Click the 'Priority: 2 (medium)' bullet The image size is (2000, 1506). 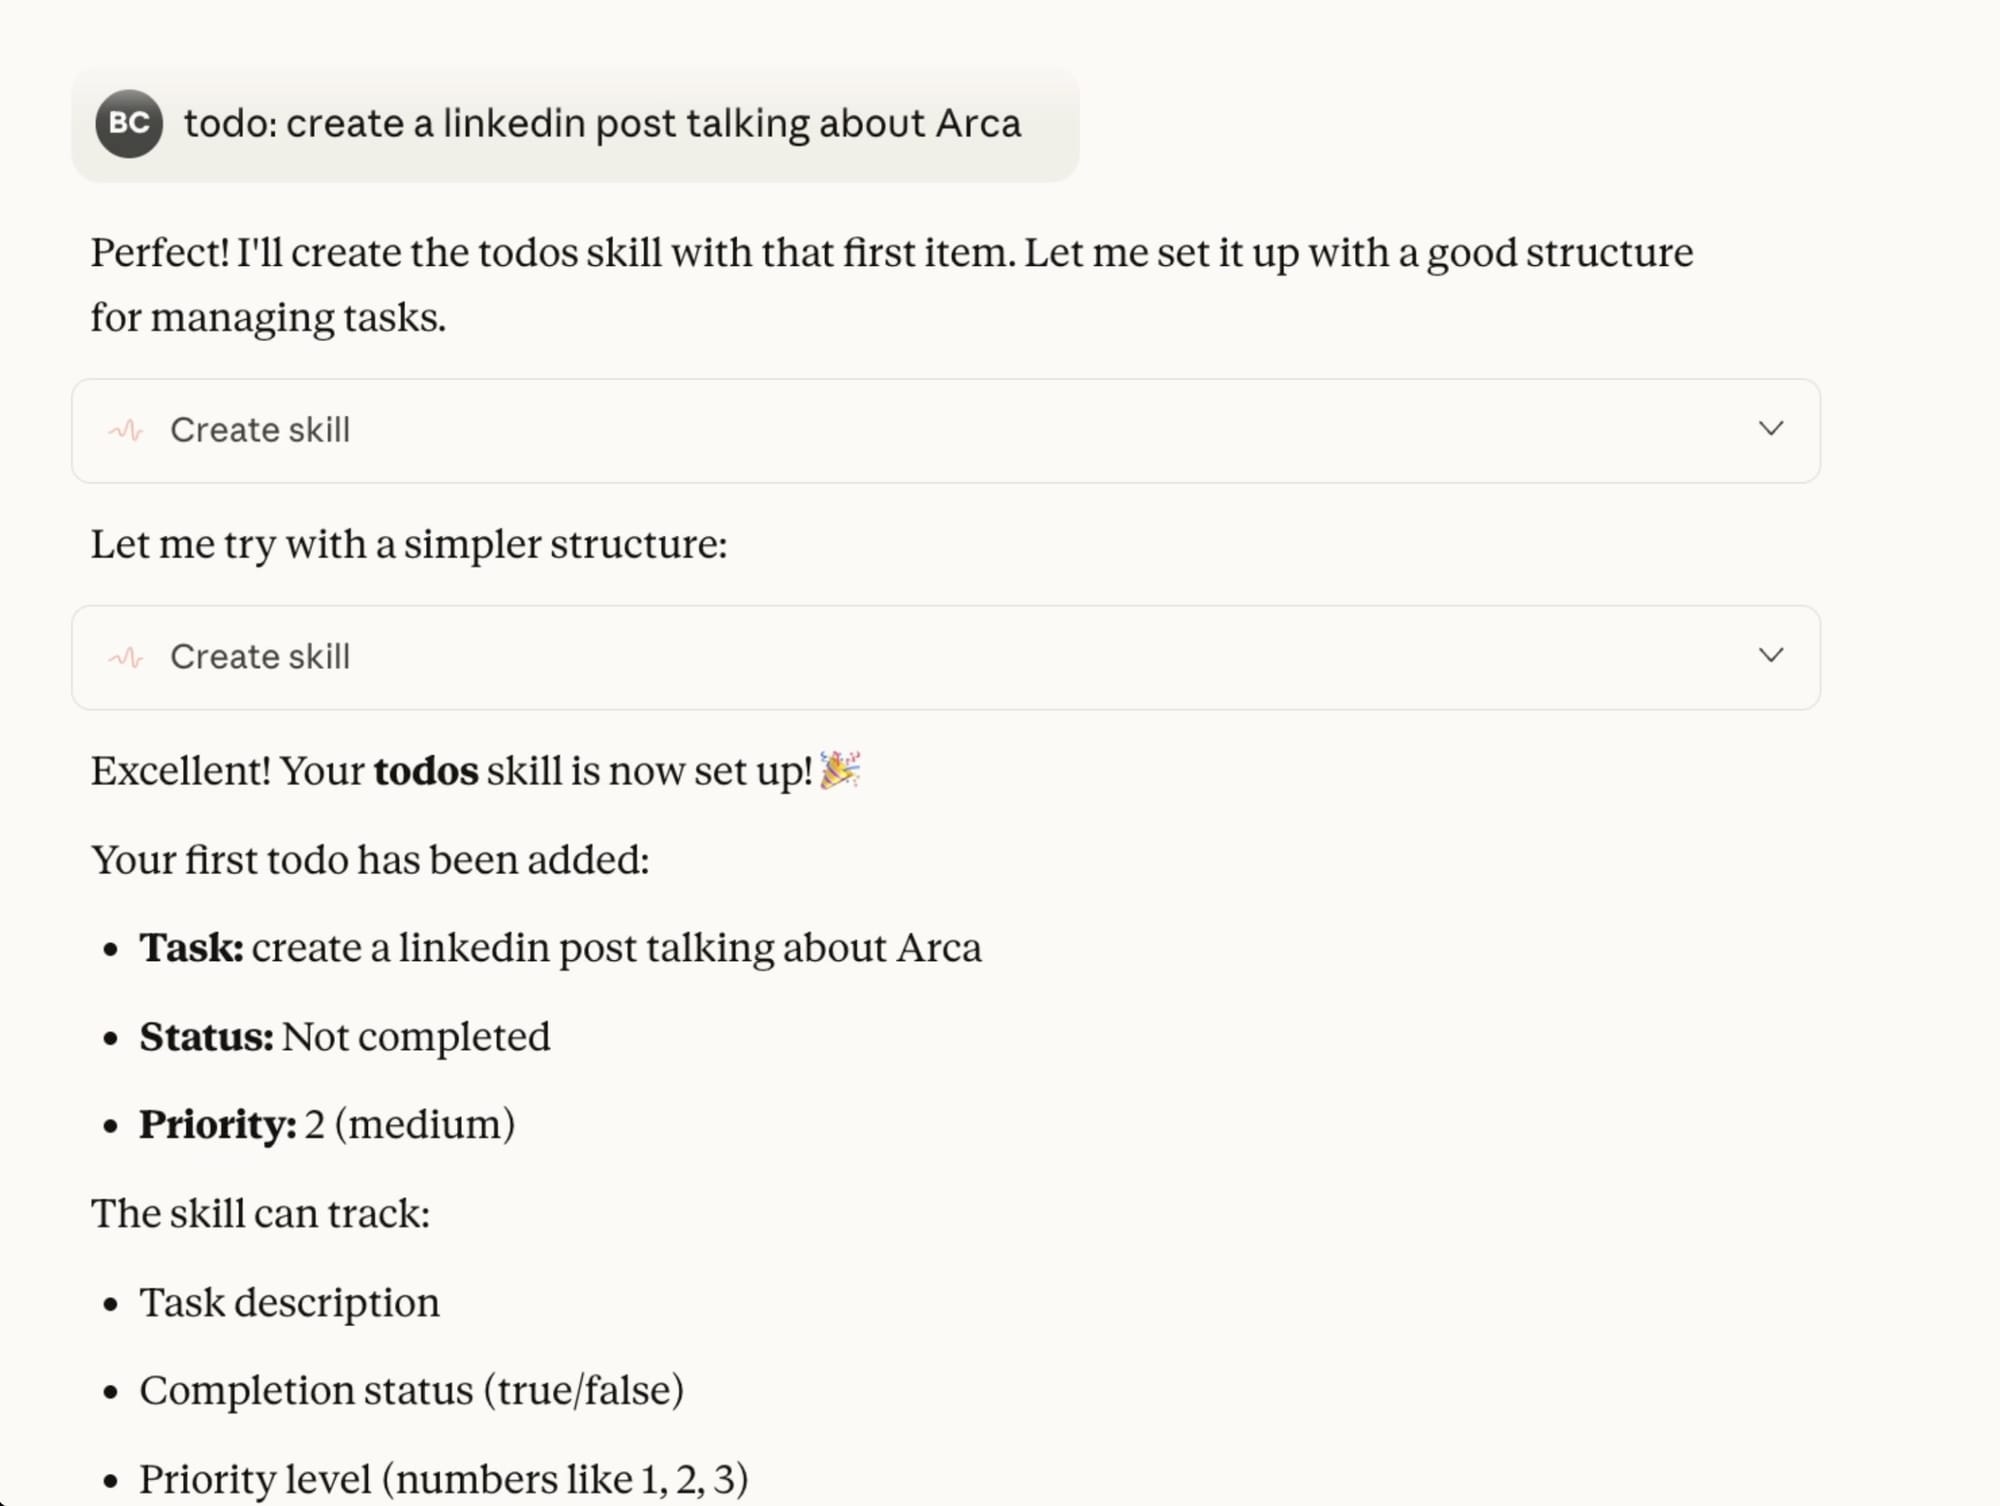point(327,1125)
